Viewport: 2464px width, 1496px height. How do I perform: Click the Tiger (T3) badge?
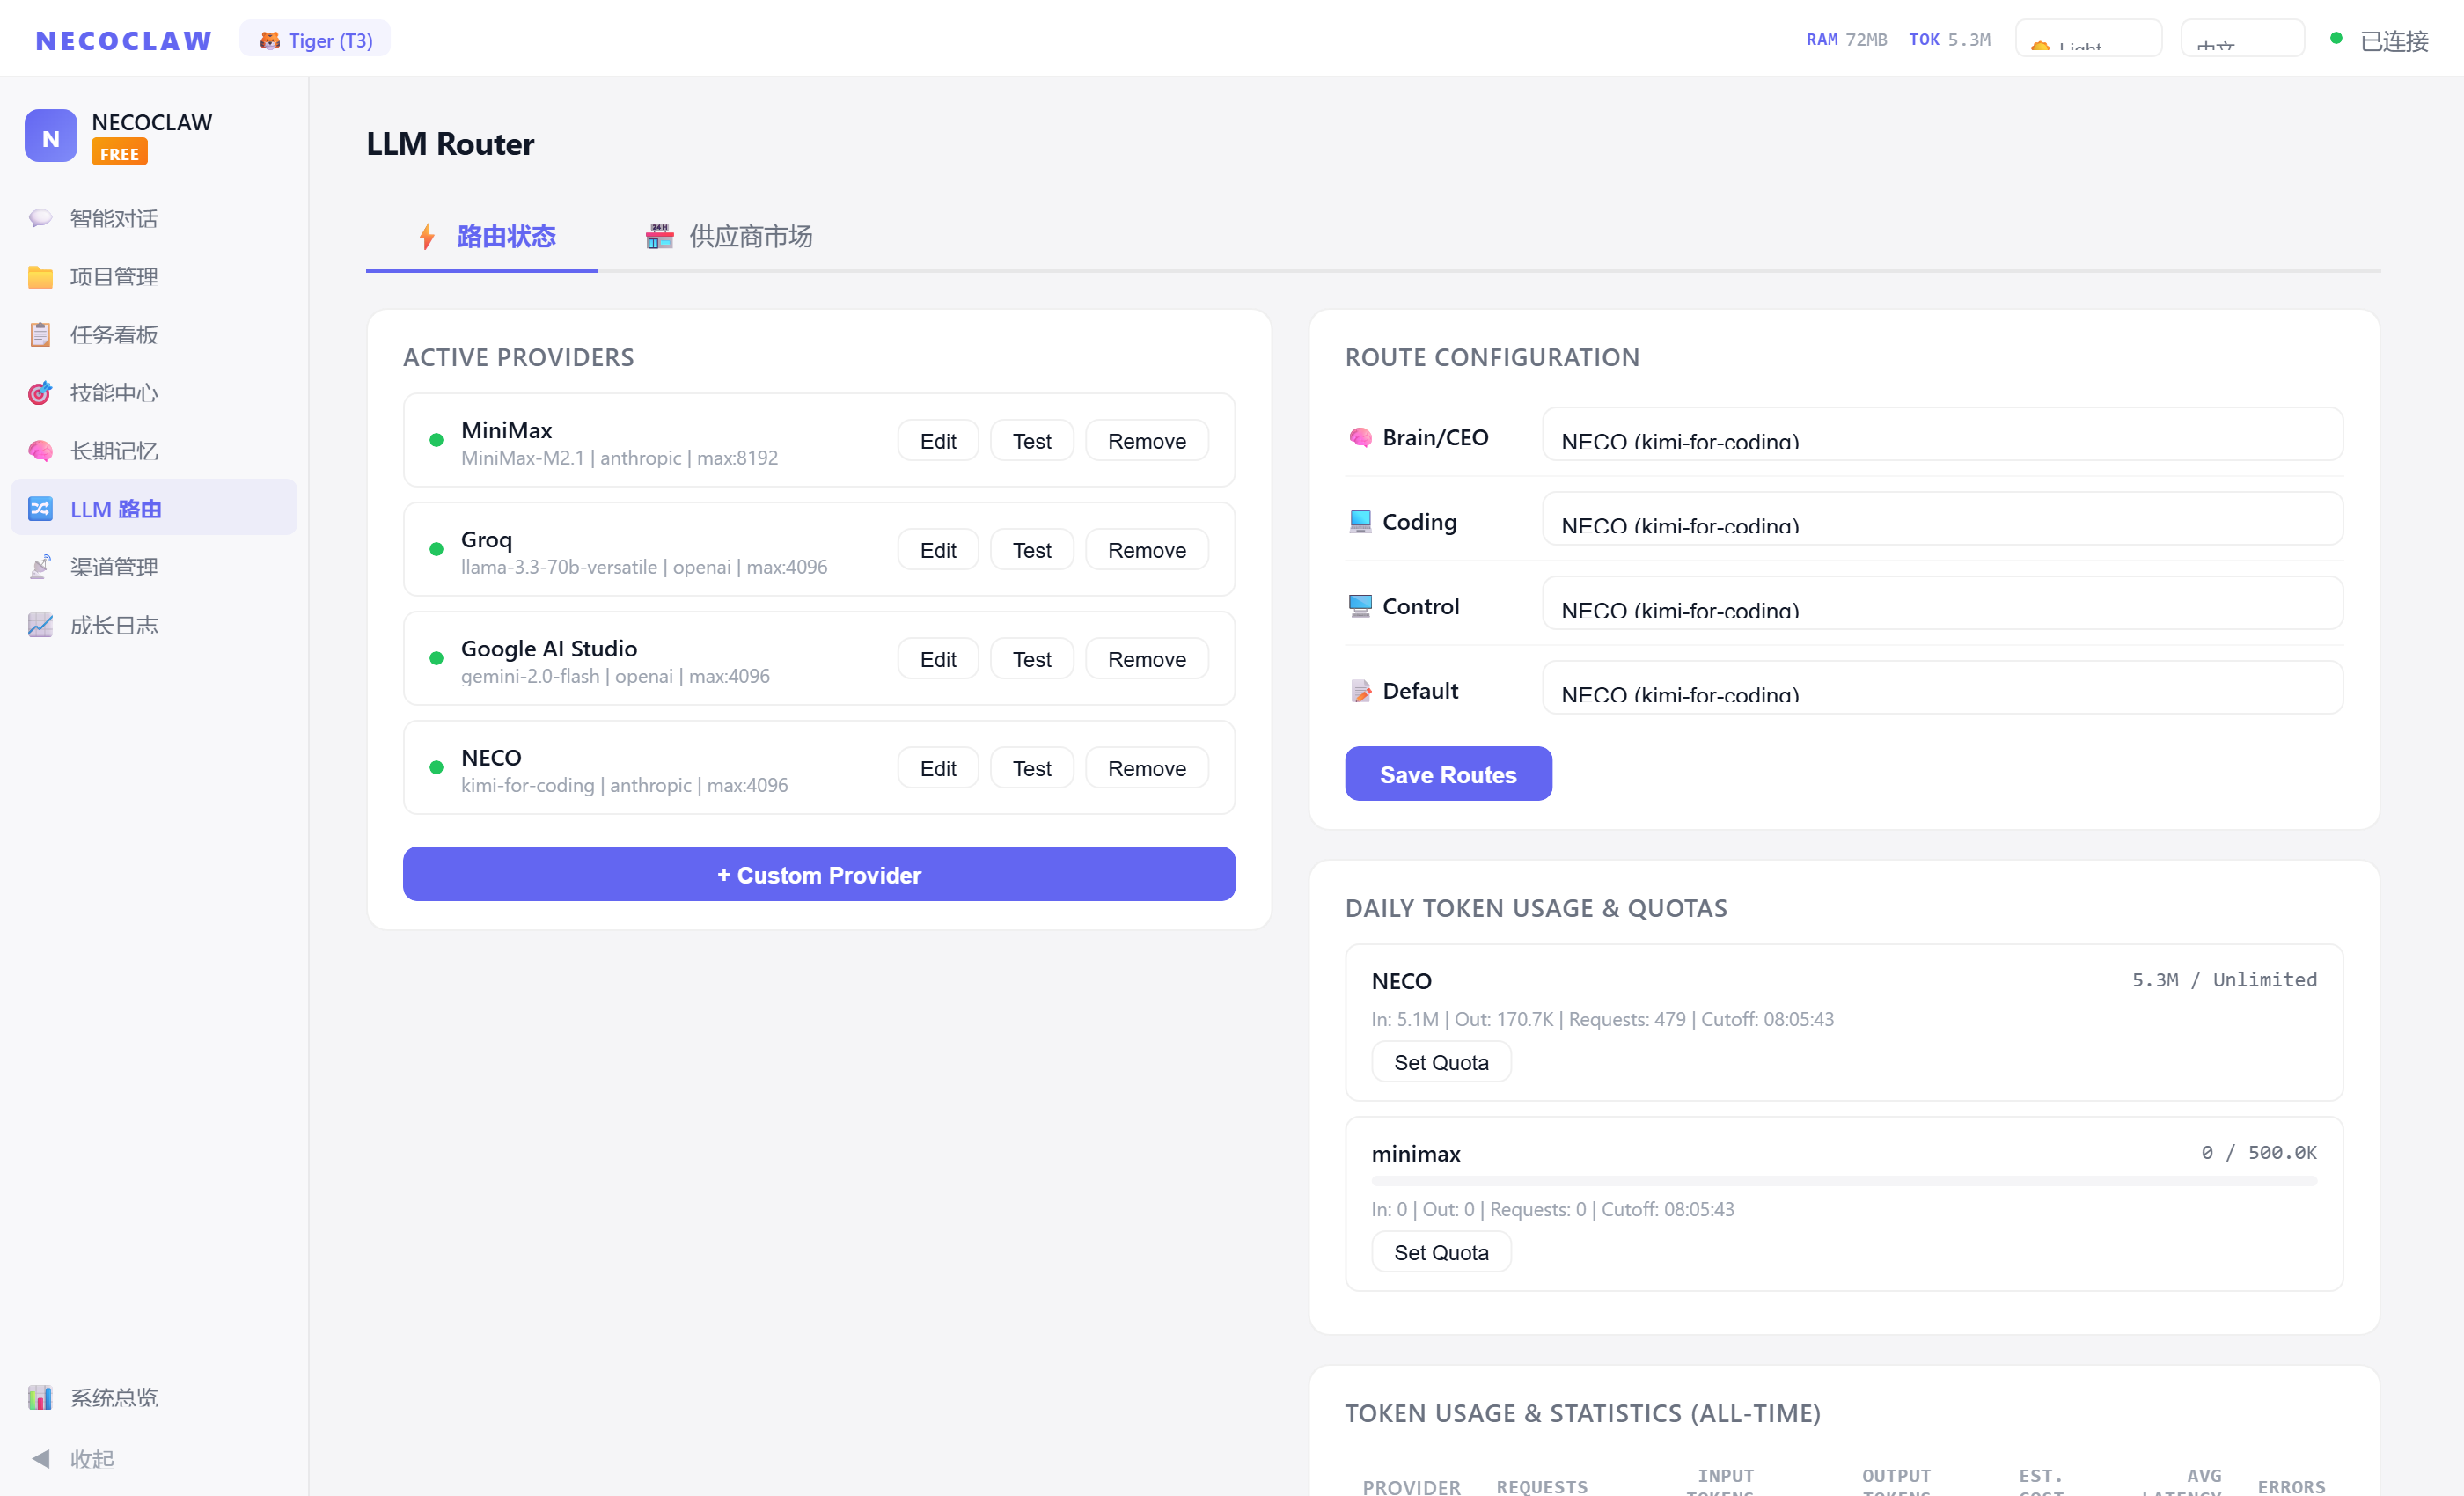(315, 40)
